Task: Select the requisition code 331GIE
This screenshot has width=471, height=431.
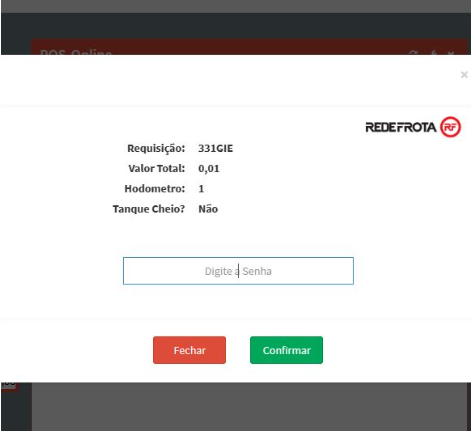Action: coord(215,148)
